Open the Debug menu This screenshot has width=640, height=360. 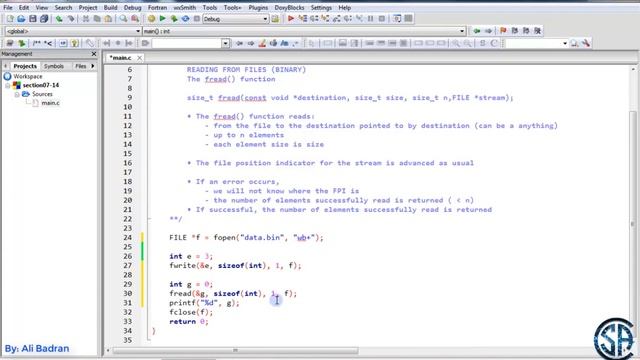132,7
